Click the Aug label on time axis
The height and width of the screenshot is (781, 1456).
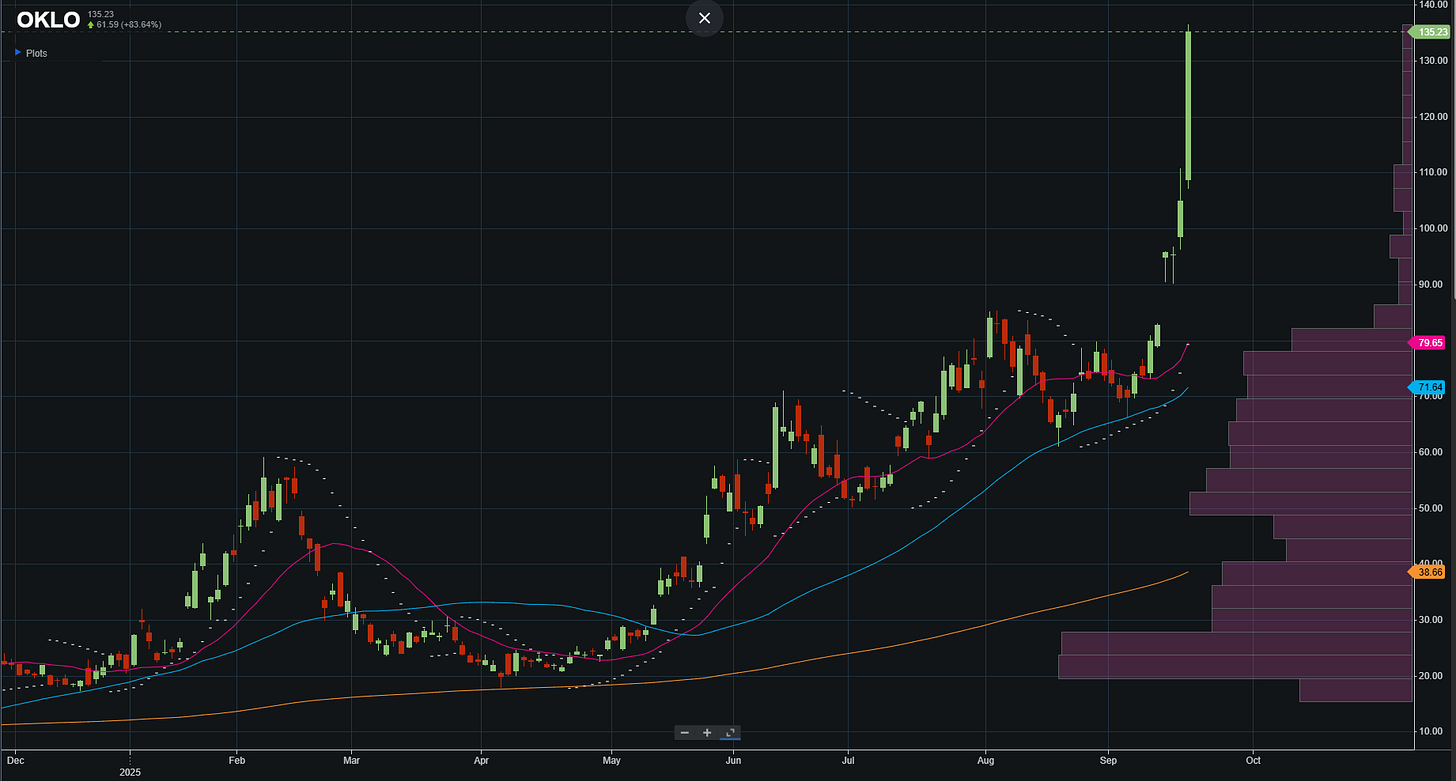(987, 760)
